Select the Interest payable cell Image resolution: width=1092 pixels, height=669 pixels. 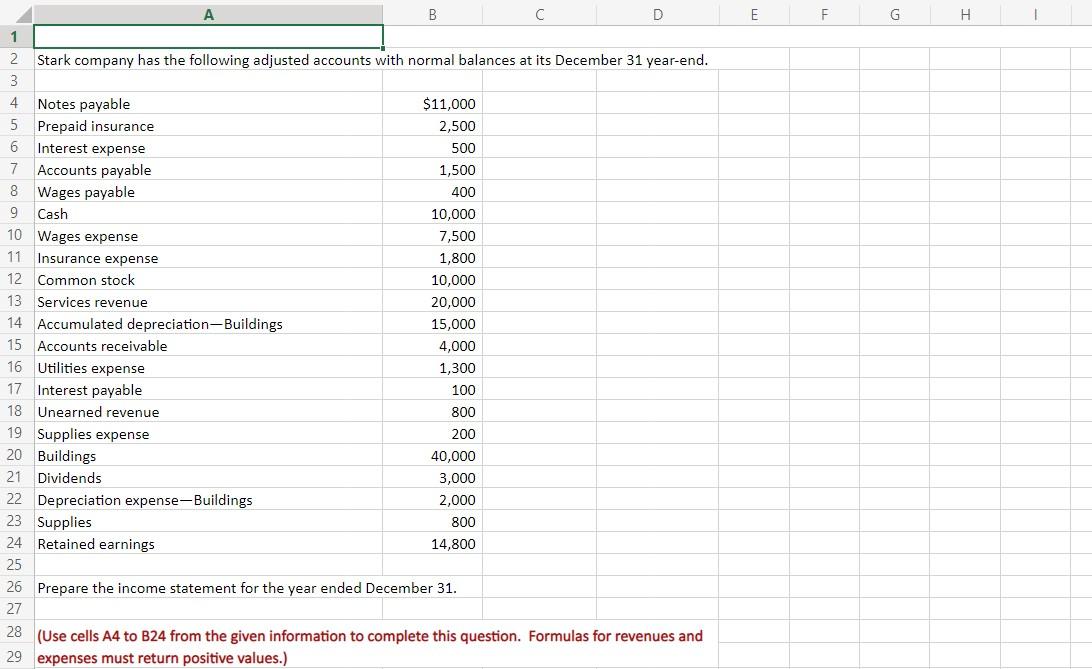click(x=208, y=390)
